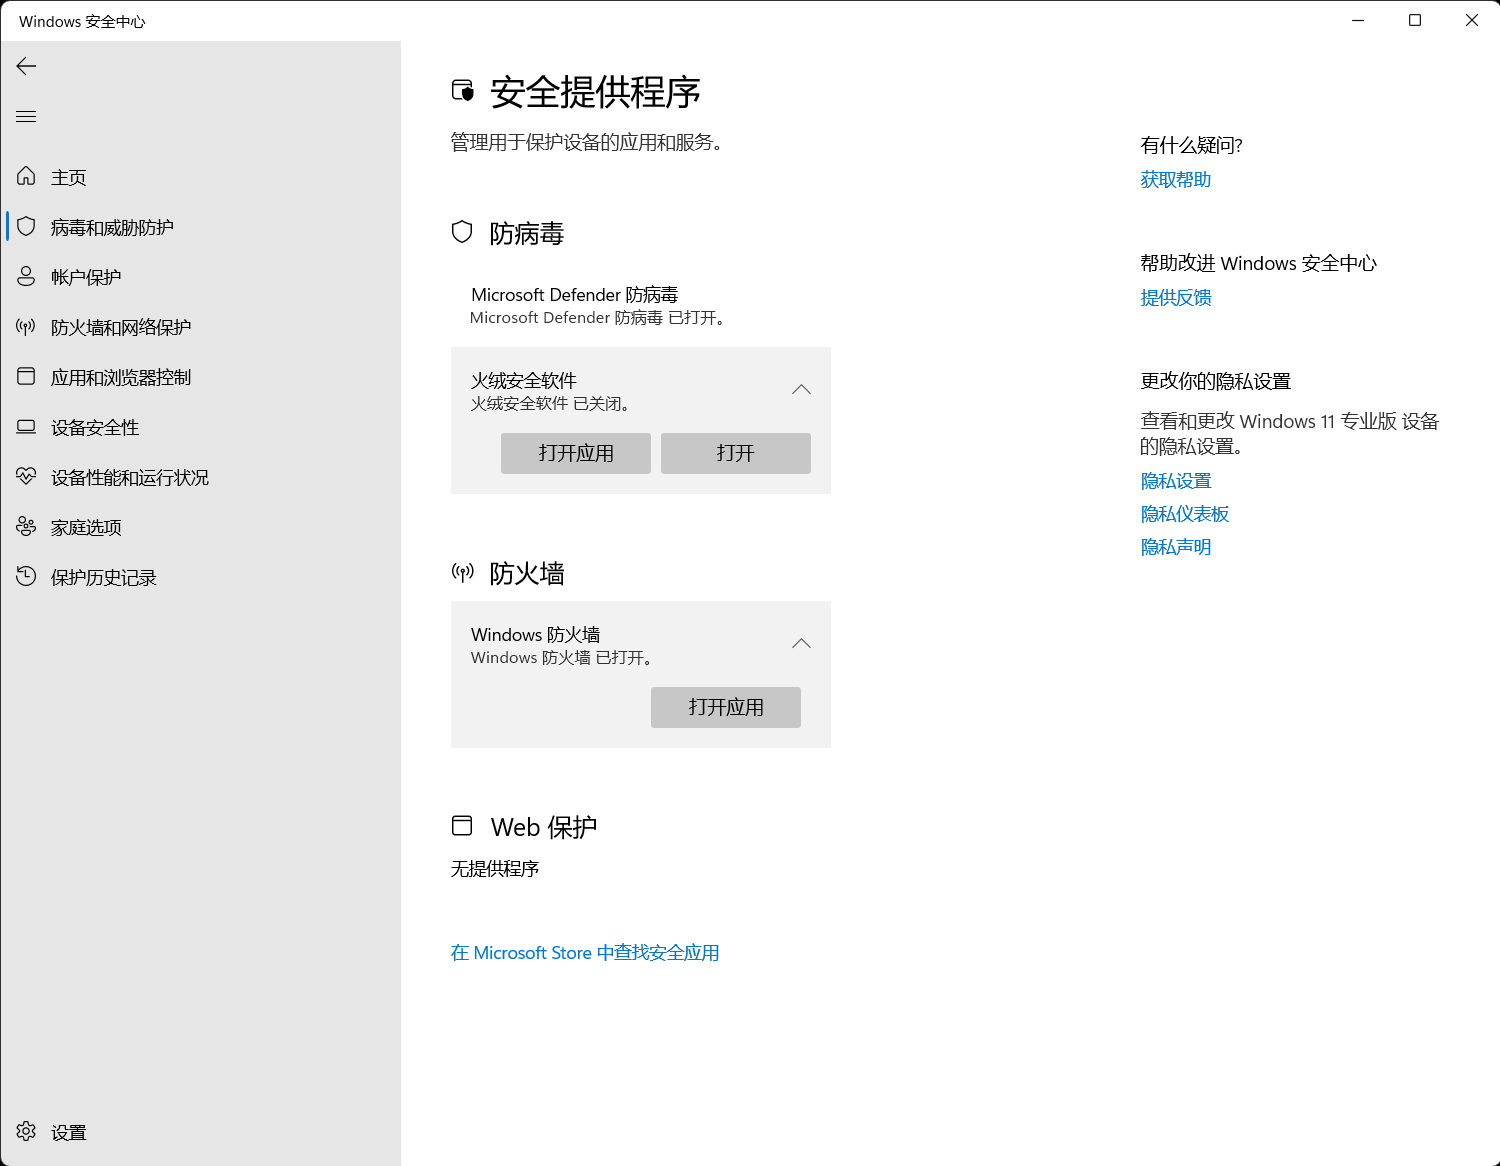The image size is (1500, 1166).
Task: Click the gear icon for 设置
Action: (x=26, y=1132)
